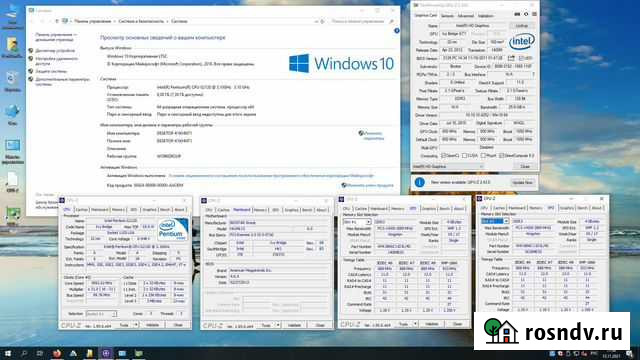The height and width of the screenshot is (360, 640).
Task: Click the Intel Pentium logo in CPU-Z
Action: pyautogui.click(x=173, y=229)
